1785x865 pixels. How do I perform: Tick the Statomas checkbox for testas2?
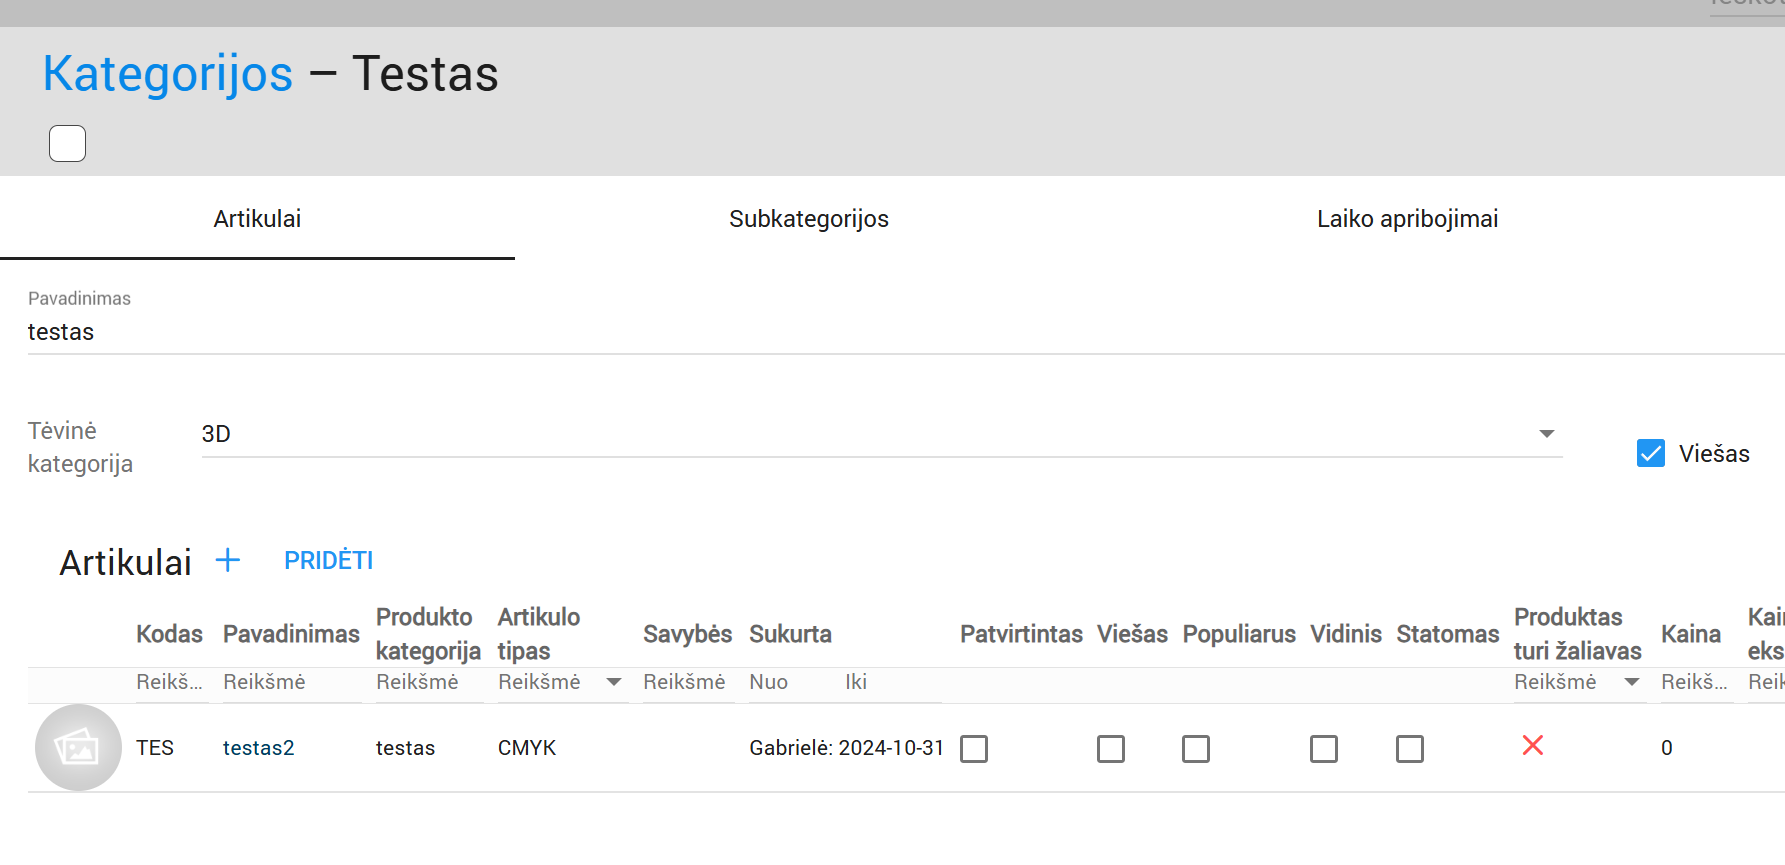pyautogui.click(x=1409, y=749)
